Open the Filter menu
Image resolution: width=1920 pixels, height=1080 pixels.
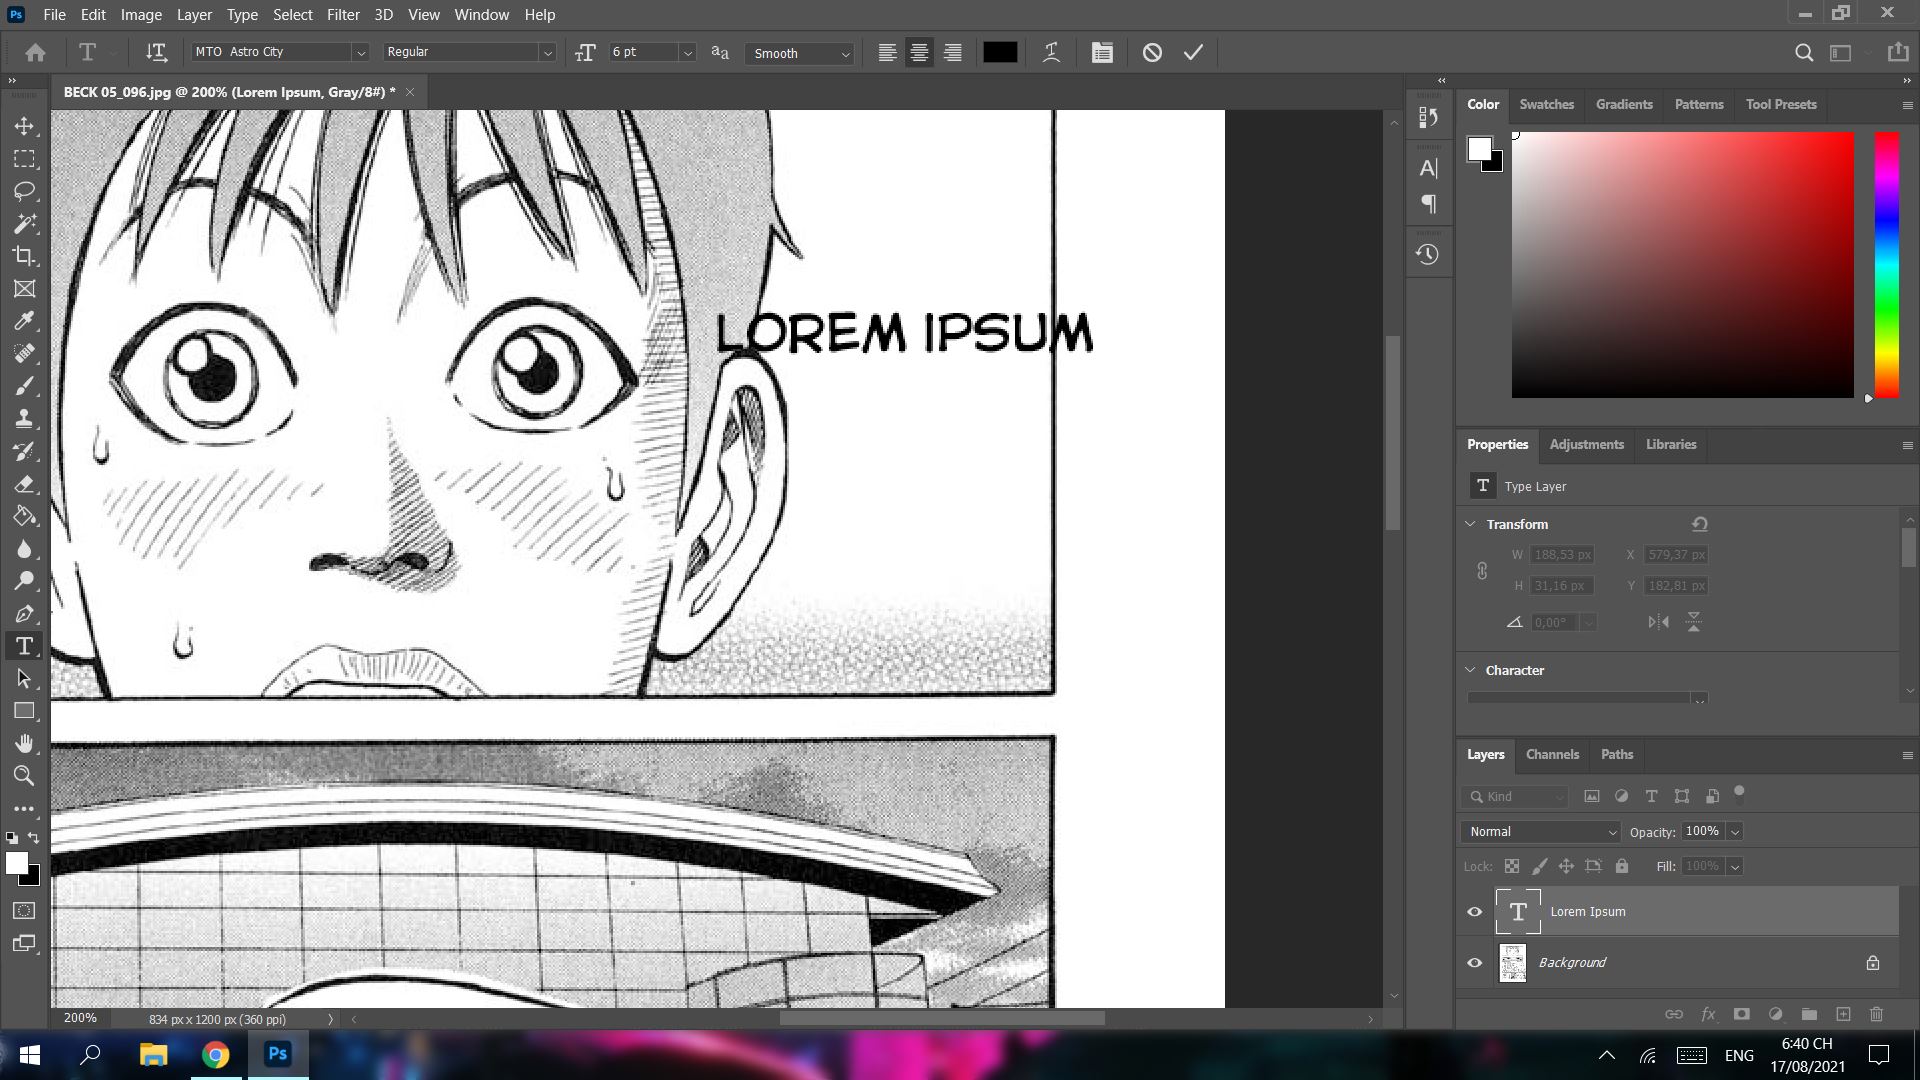[x=343, y=14]
